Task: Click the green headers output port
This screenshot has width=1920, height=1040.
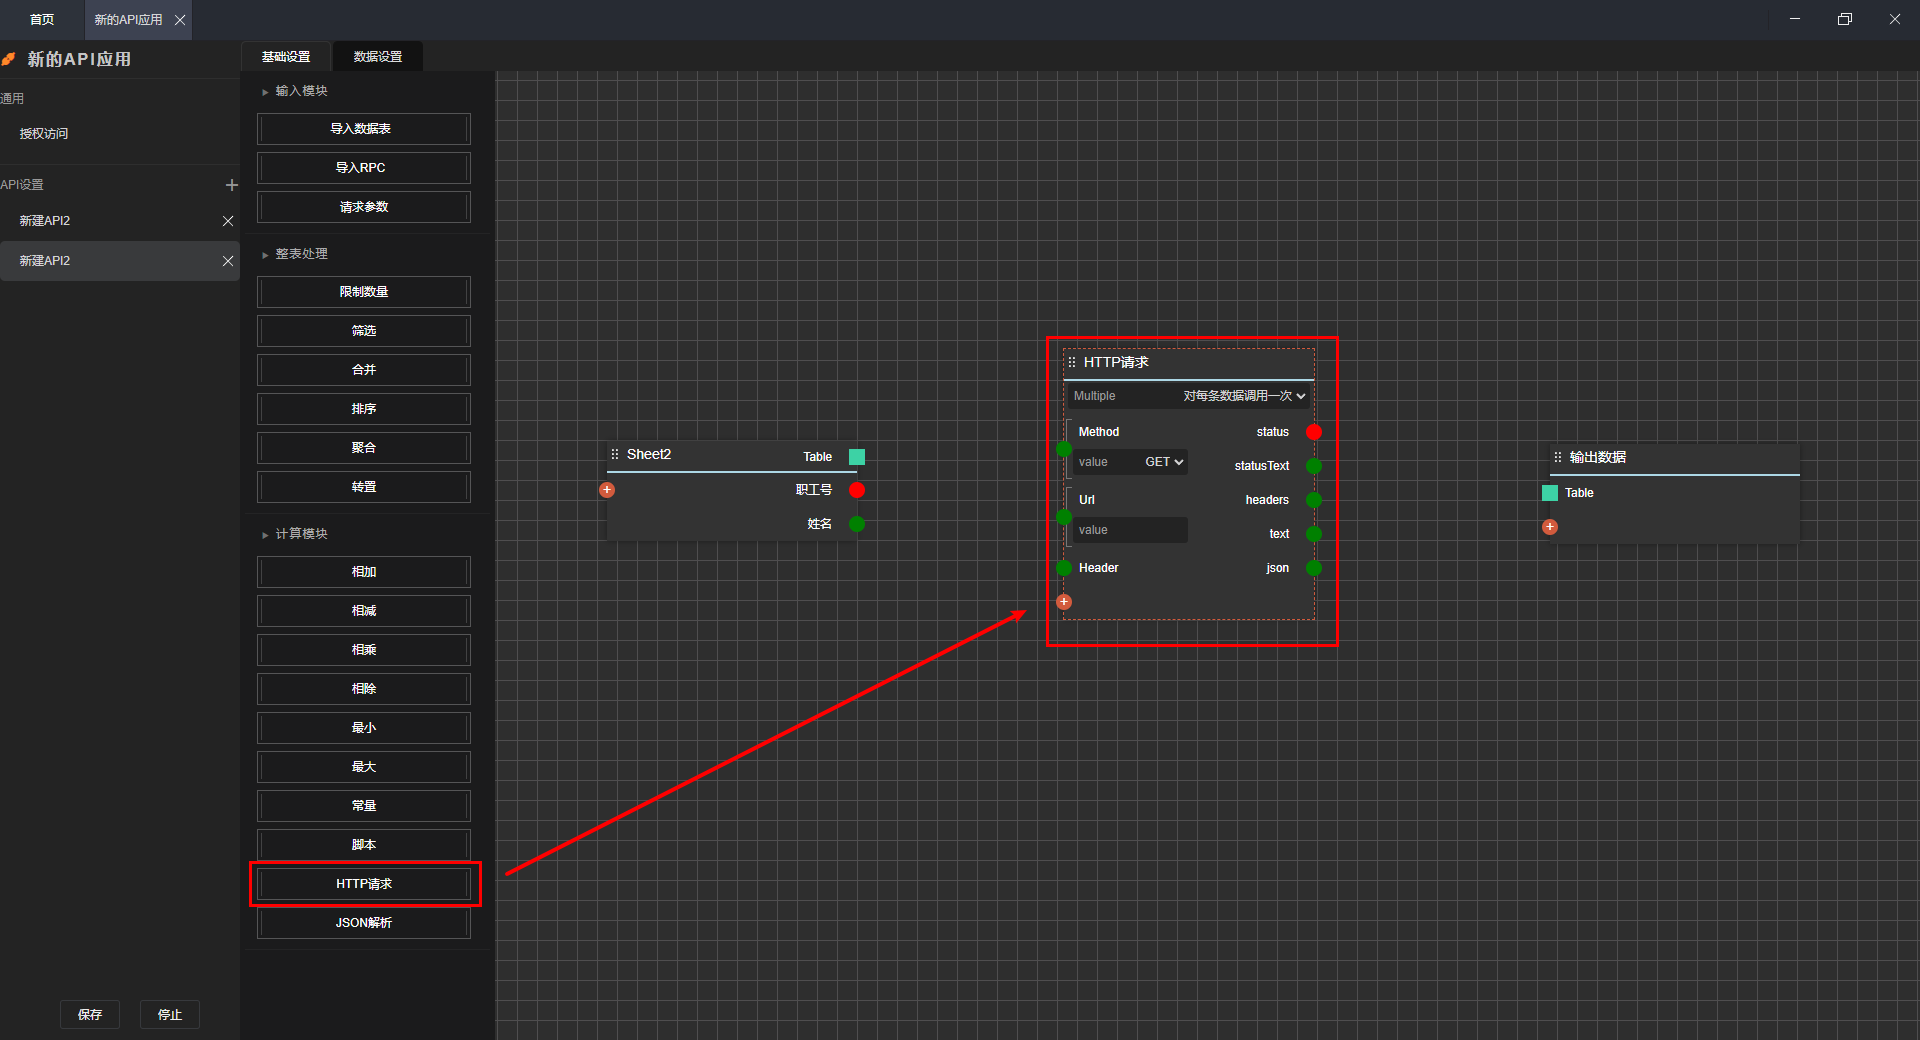Action: point(1314,500)
